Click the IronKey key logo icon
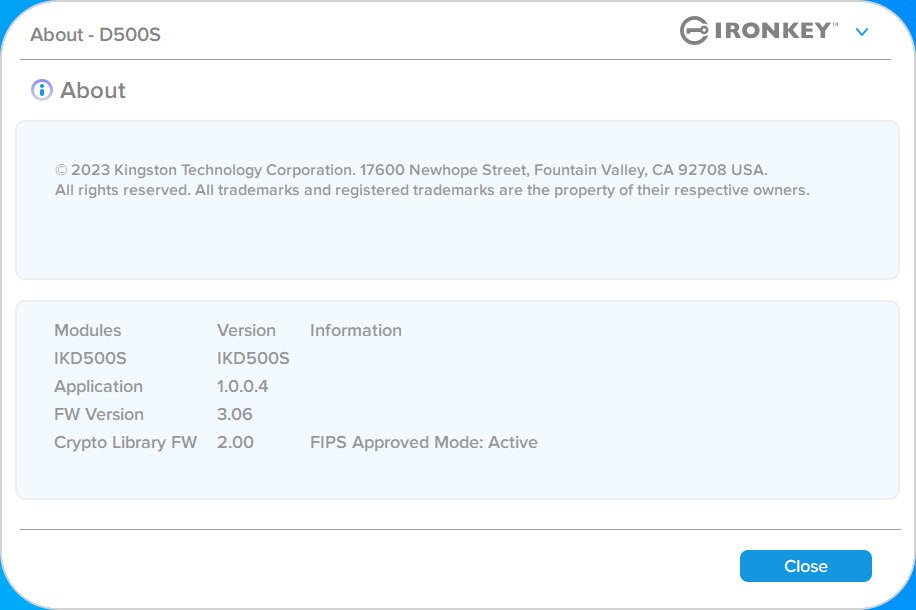The image size is (916, 610). 694,30
